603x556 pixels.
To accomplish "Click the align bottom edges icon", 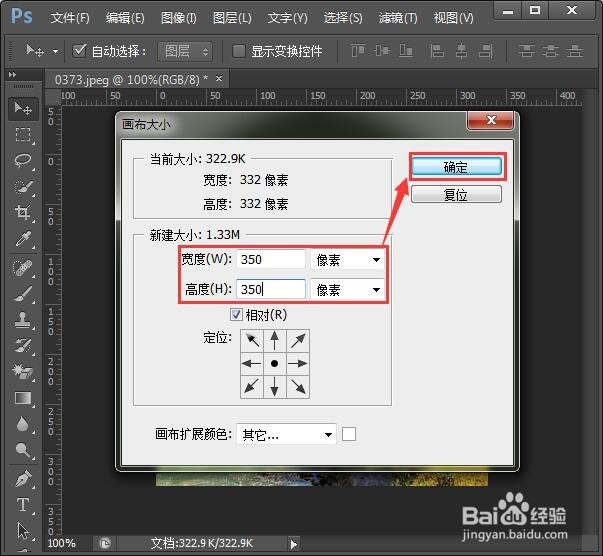I will point(406,50).
